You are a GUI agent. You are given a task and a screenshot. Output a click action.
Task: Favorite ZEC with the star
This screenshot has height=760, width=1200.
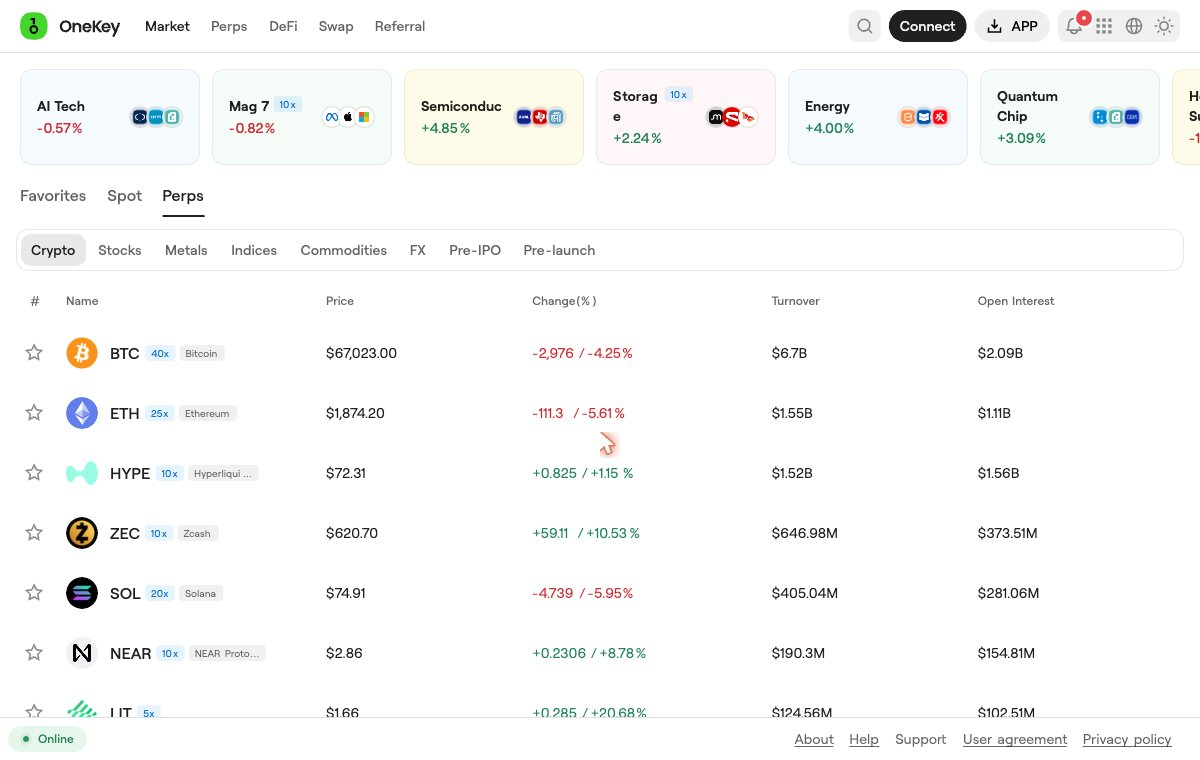pos(34,533)
